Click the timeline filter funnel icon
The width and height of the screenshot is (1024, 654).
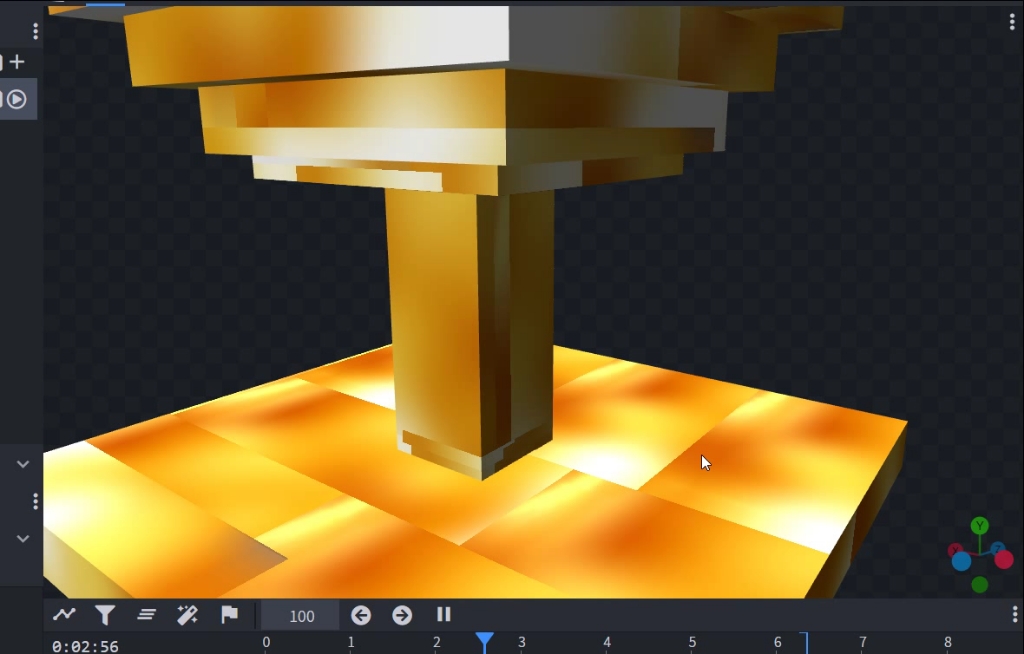[105, 615]
